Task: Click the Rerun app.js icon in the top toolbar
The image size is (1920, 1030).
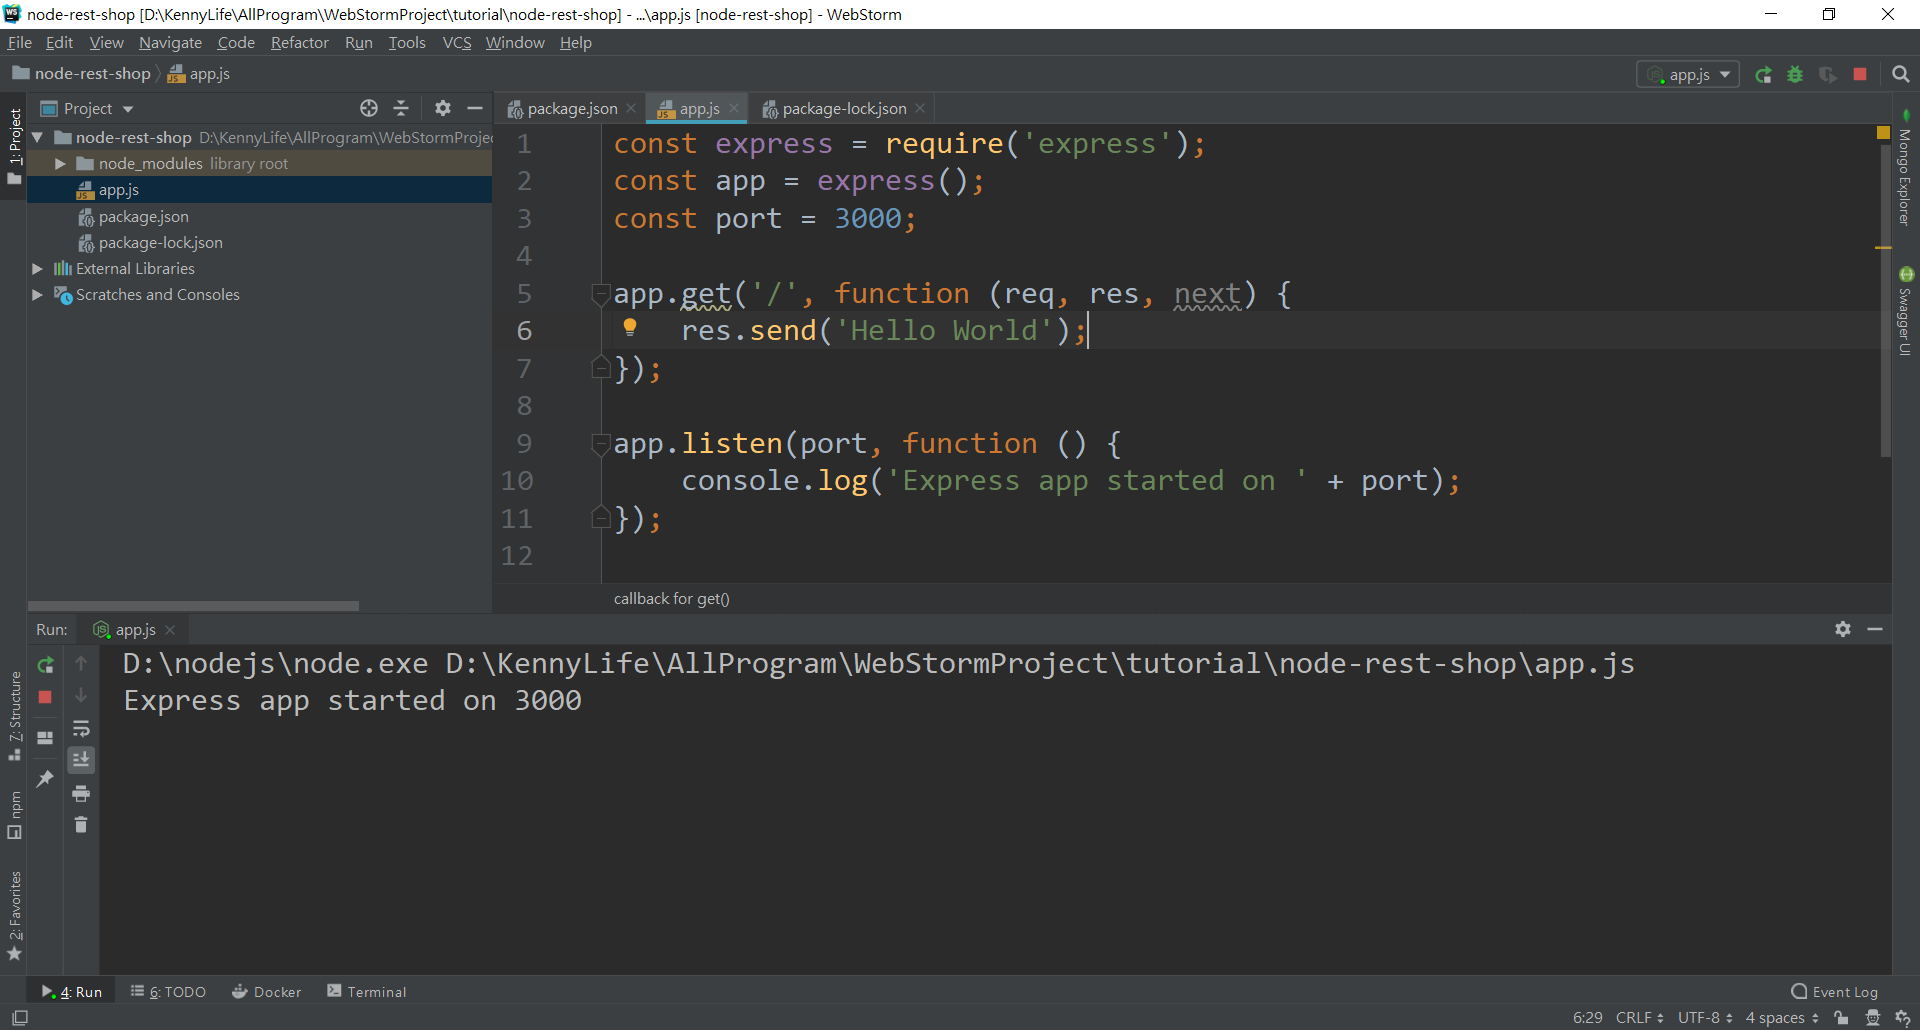Action: [x=1763, y=75]
